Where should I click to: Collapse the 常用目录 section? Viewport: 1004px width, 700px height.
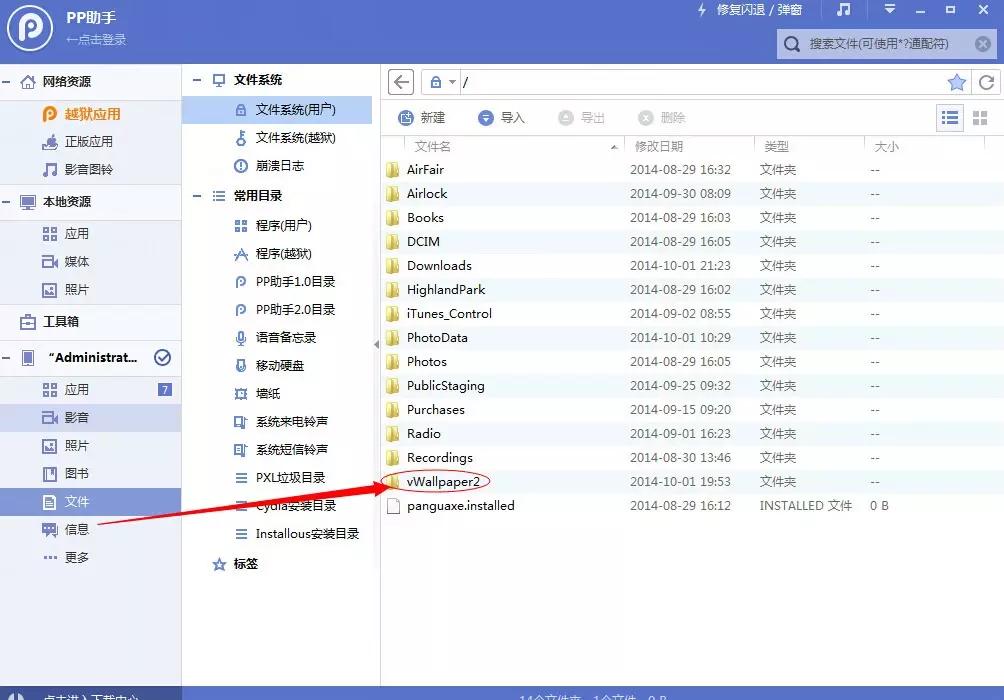[x=196, y=195]
